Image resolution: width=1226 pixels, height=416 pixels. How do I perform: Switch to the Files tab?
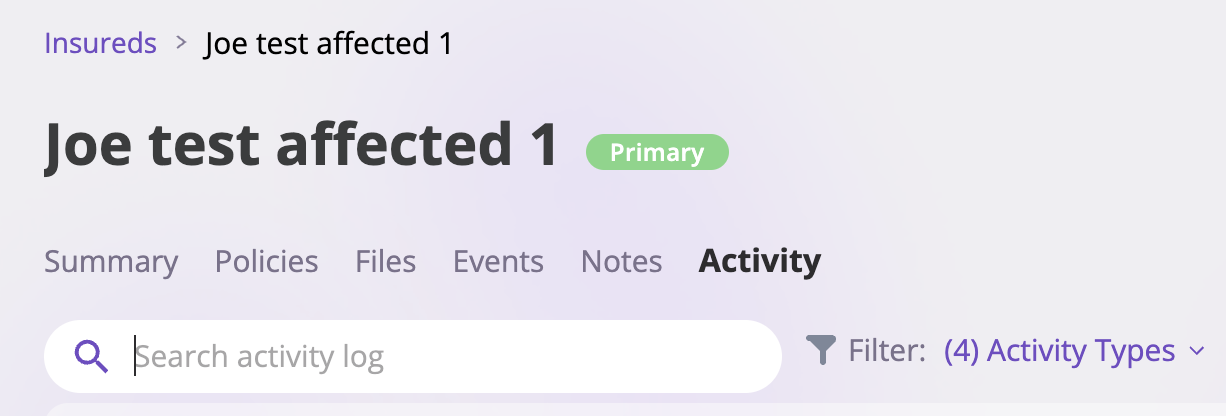pyautogui.click(x=385, y=262)
